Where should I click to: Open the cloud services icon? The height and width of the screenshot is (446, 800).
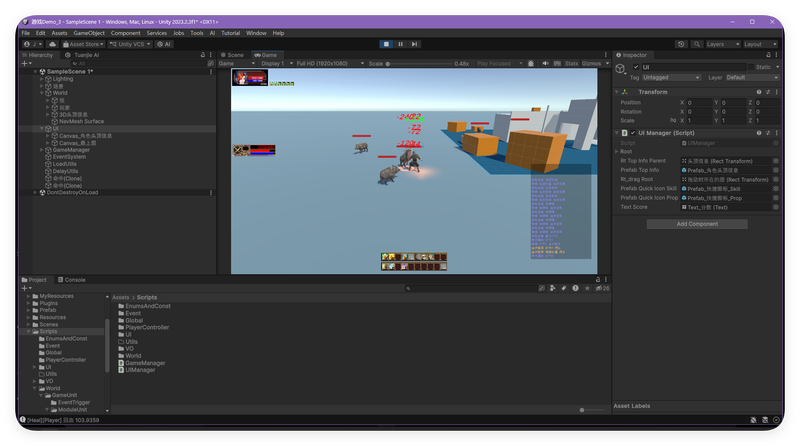pyautogui.click(x=53, y=44)
